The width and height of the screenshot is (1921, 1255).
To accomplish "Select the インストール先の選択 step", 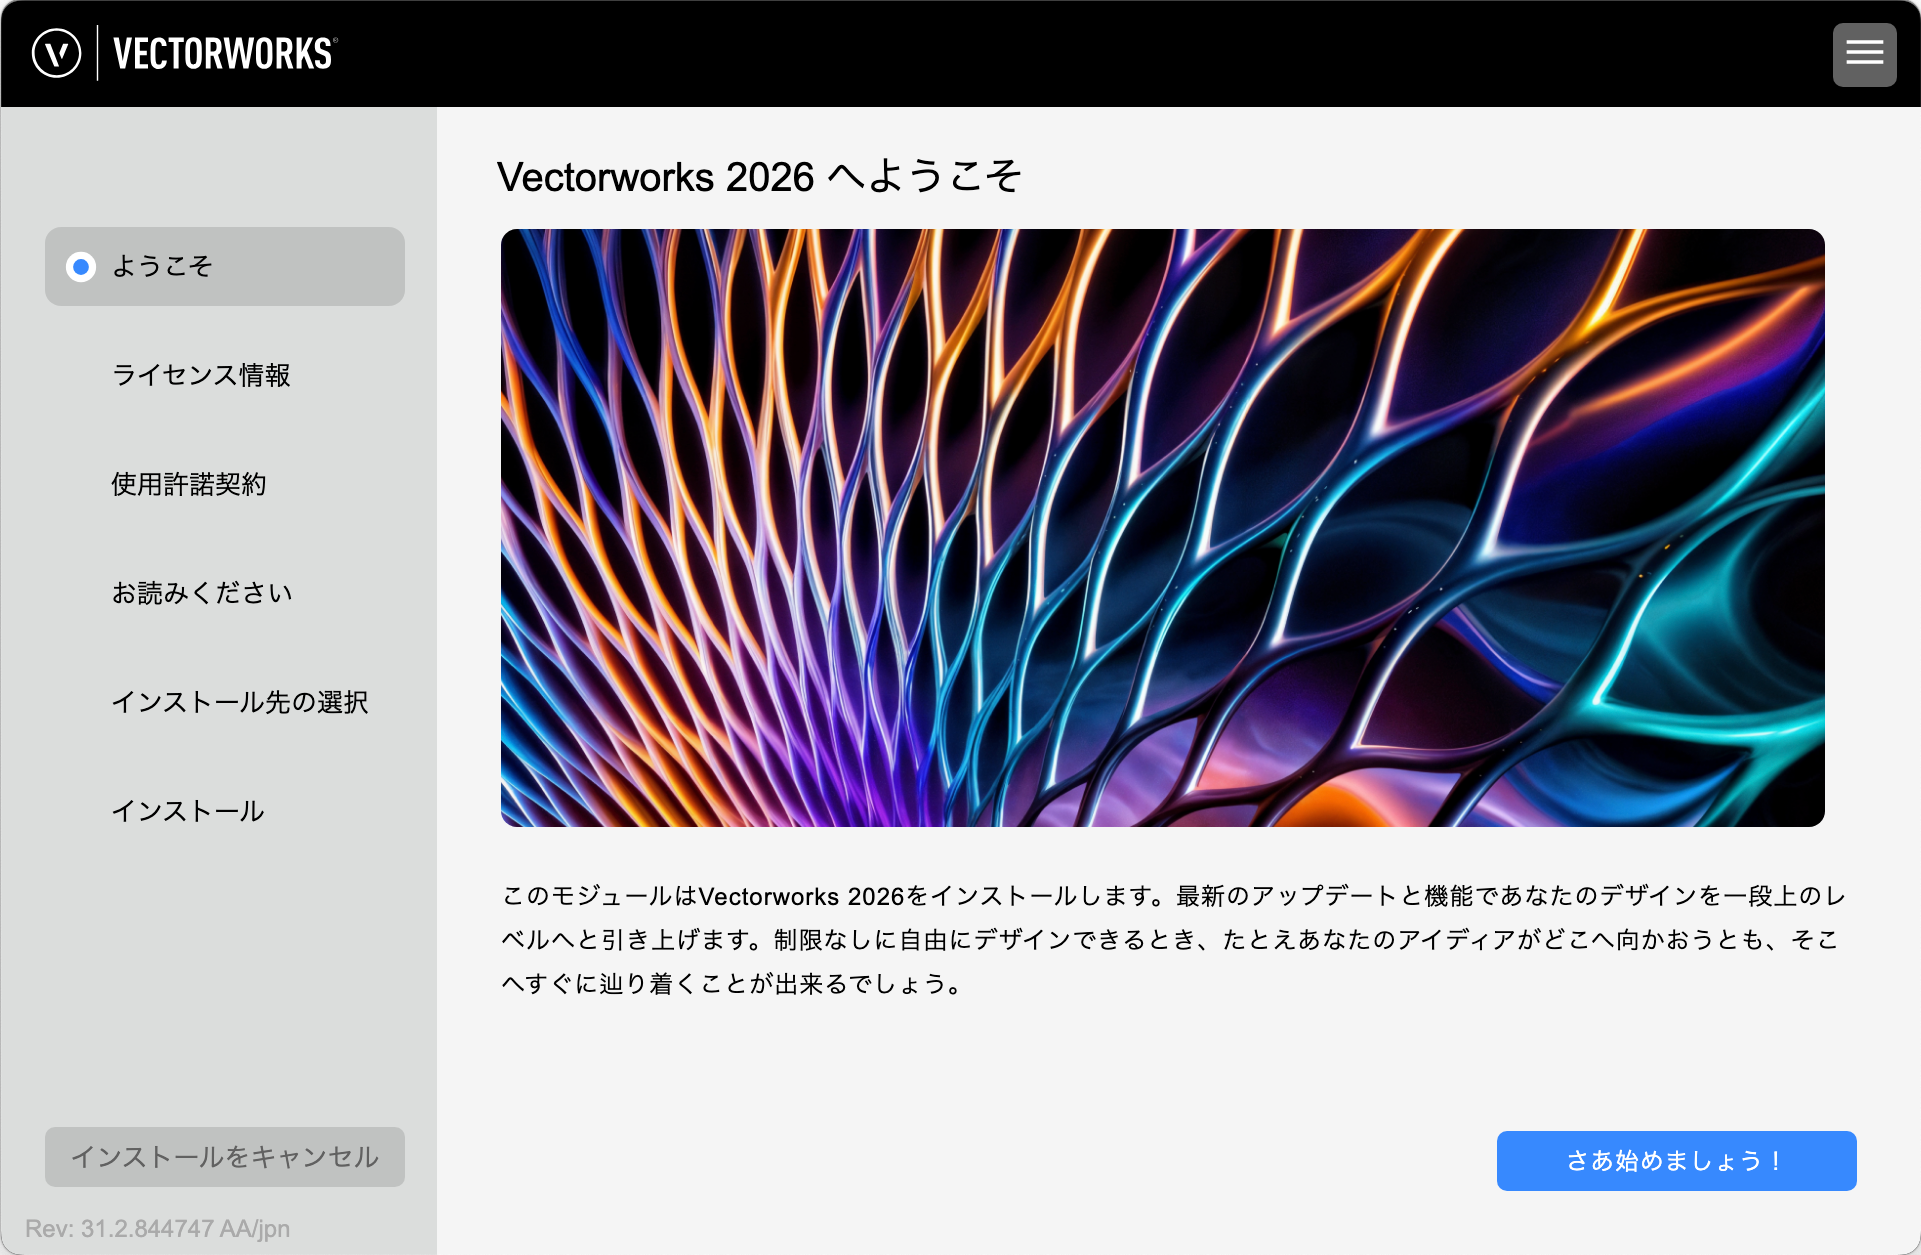I will [240, 702].
